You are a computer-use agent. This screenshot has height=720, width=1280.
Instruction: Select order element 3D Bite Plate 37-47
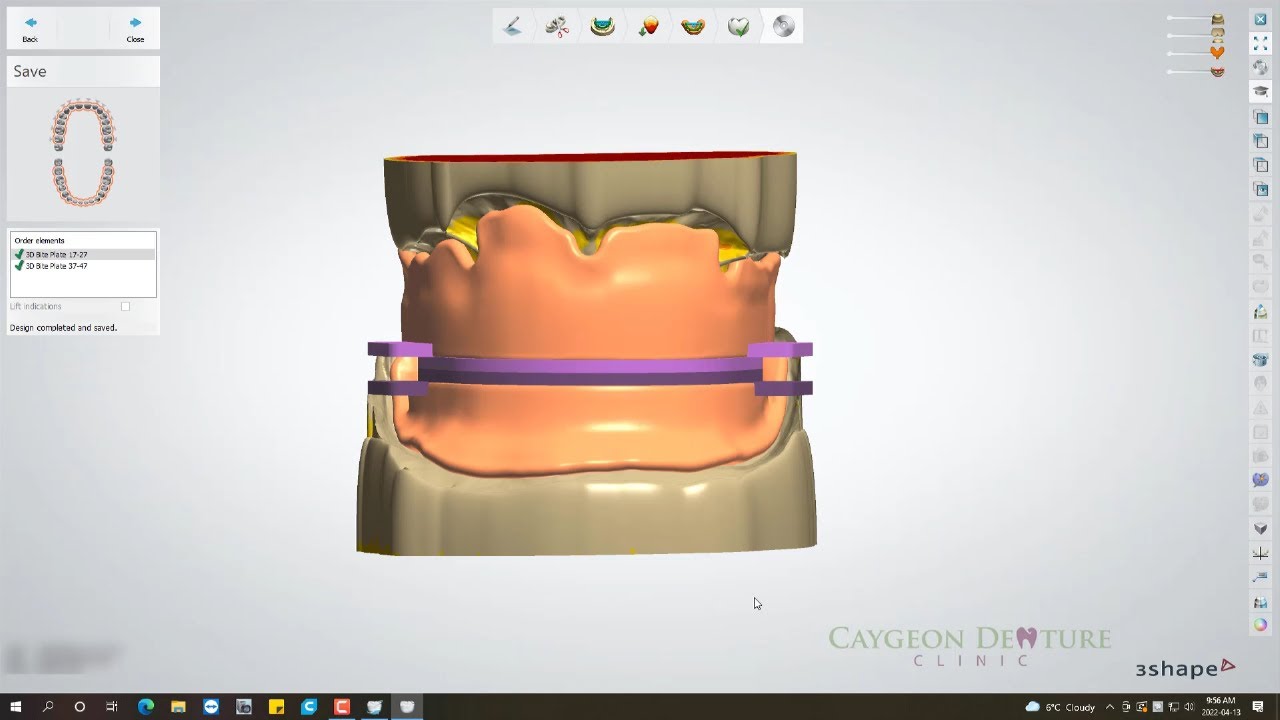click(x=83, y=266)
